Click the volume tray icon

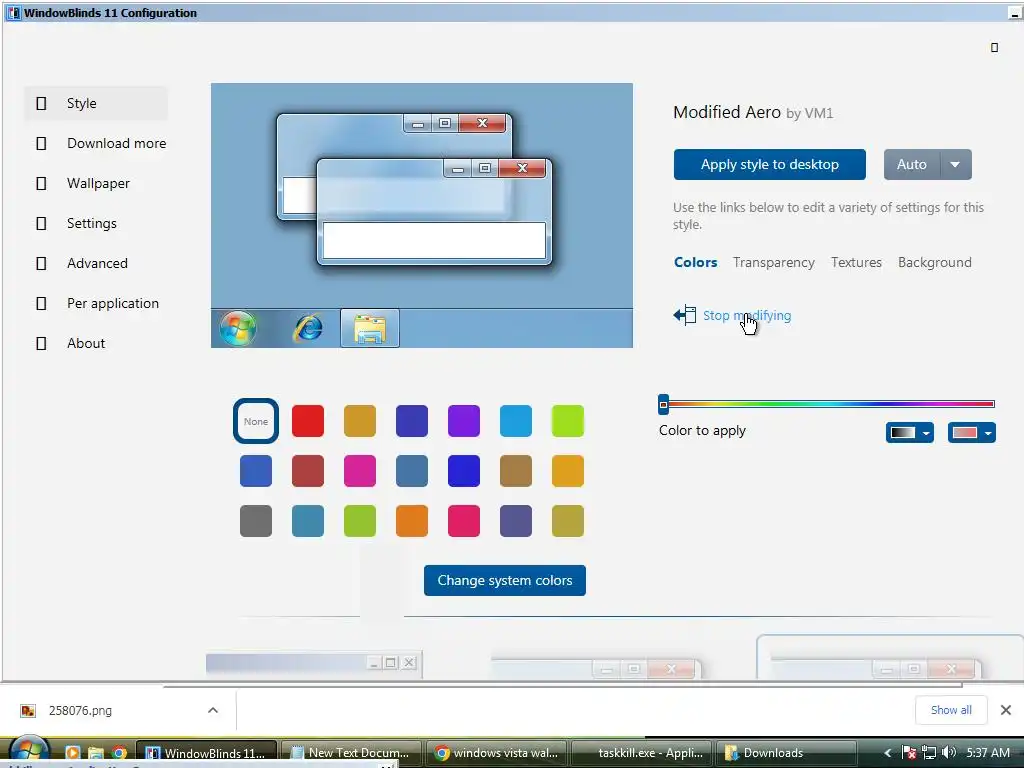pos(949,753)
